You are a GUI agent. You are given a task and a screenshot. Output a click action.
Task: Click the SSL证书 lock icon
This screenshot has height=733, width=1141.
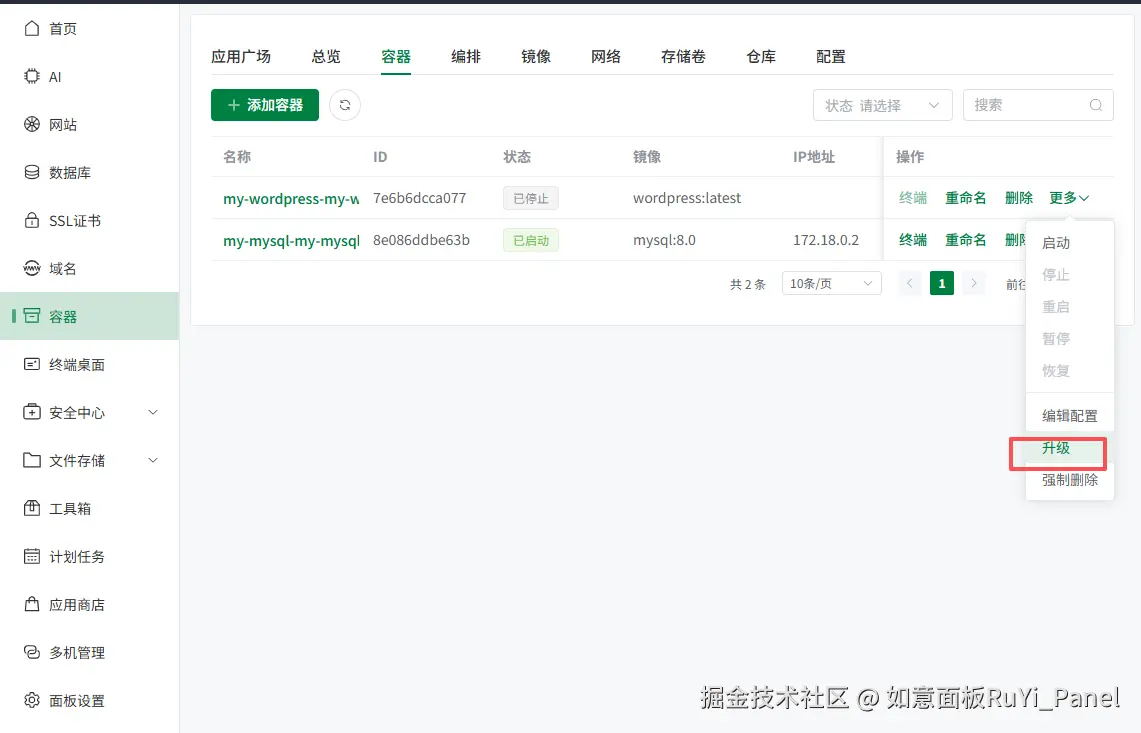tap(32, 221)
